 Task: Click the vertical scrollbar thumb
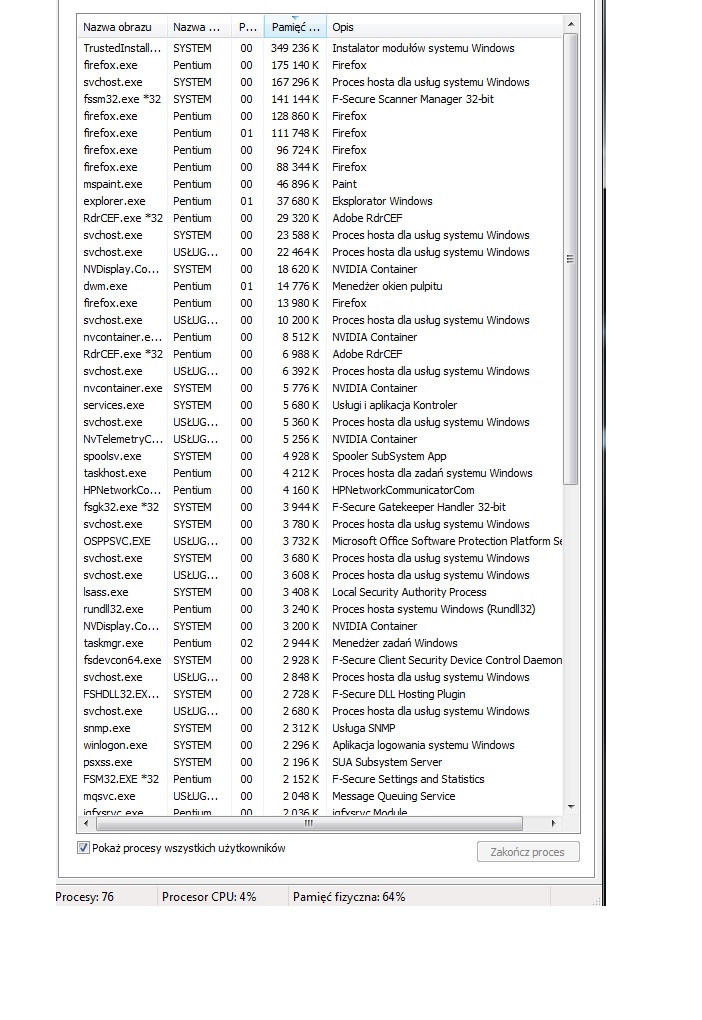coord(571,258)
